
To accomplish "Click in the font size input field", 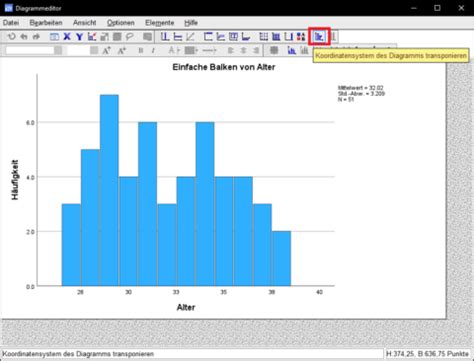I will click(79, 51).
